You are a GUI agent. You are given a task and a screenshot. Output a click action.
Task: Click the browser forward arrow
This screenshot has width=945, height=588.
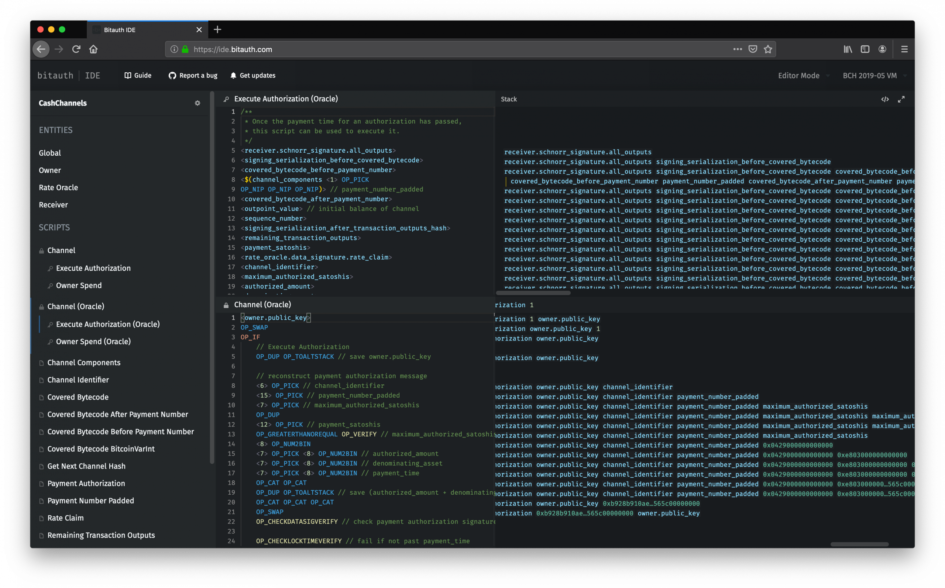click(x=59, y=49)
